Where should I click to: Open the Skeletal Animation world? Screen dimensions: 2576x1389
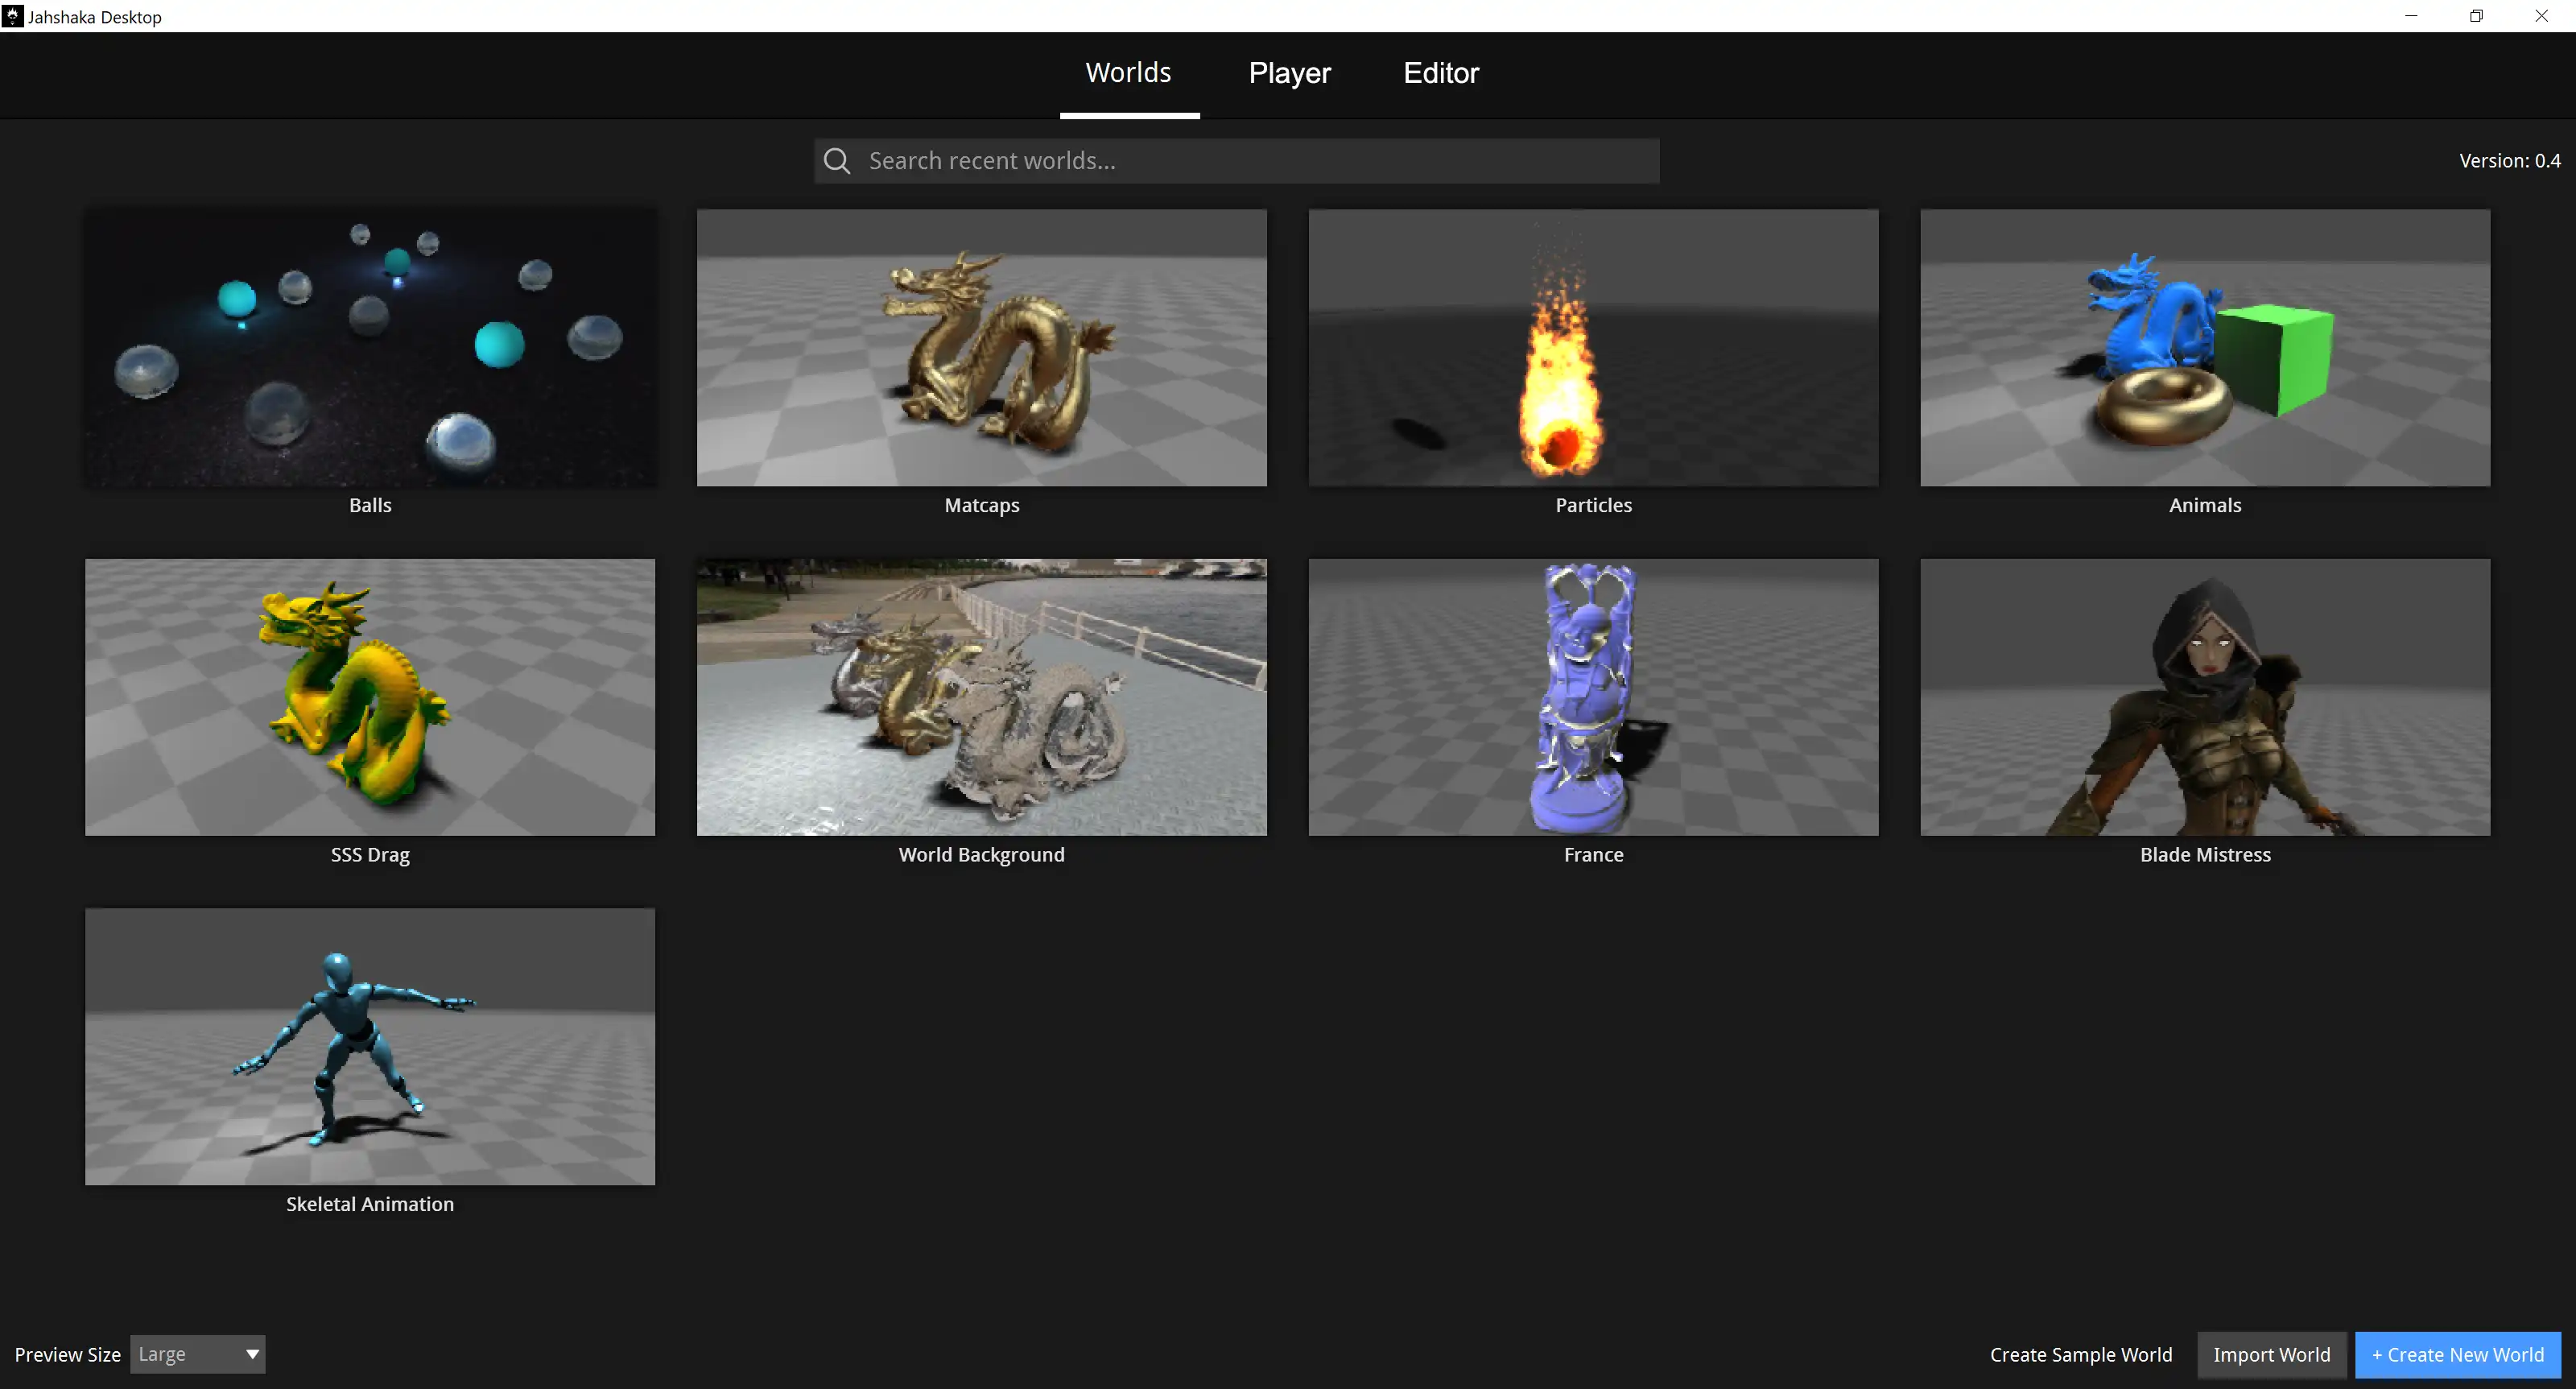(370, 1046)
